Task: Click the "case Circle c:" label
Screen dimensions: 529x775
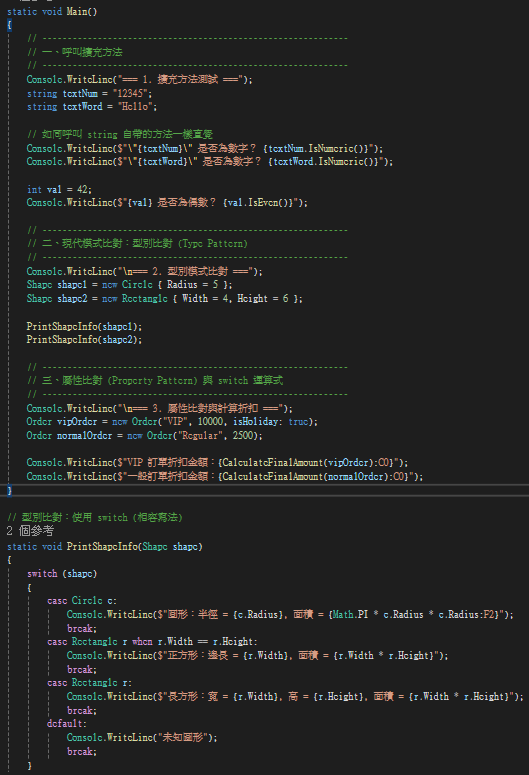Action: (82, 601)
